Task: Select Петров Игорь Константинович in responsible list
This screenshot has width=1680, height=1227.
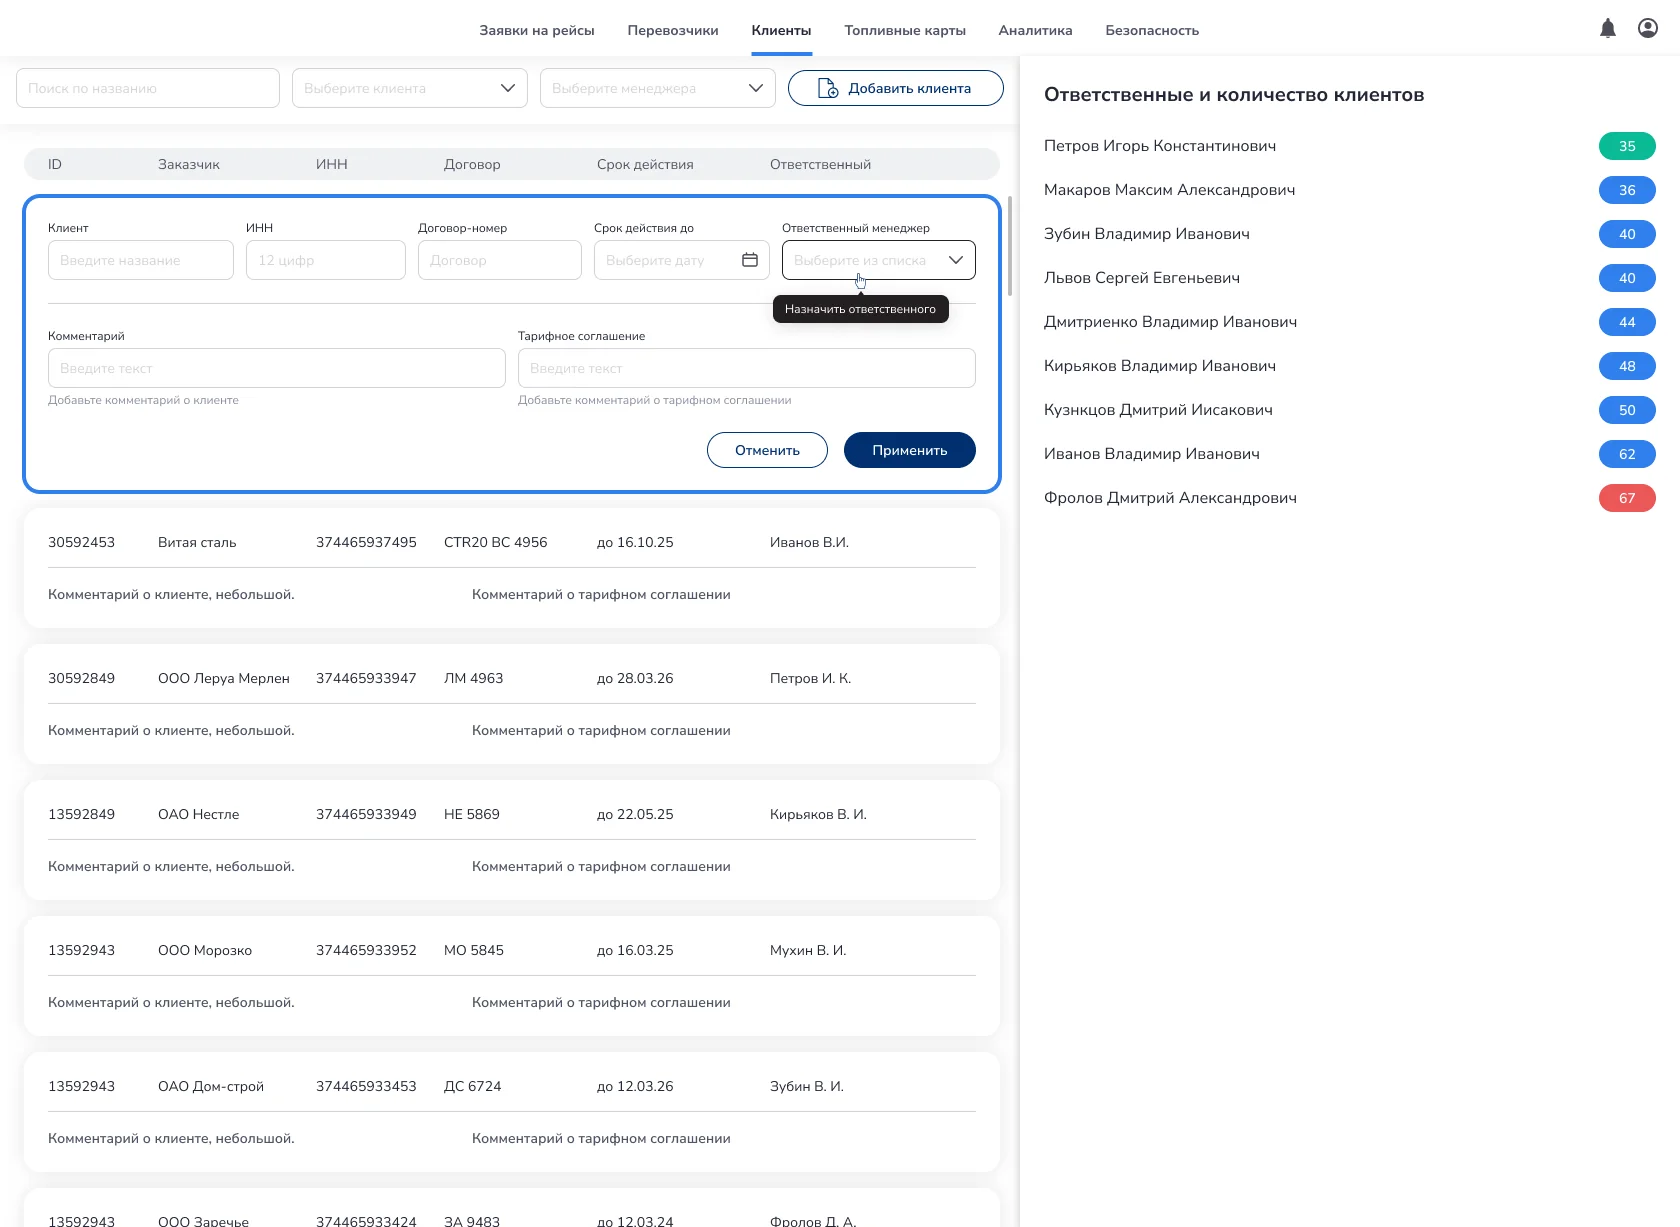Action: pyautogui.click(x=1160, y=146)
